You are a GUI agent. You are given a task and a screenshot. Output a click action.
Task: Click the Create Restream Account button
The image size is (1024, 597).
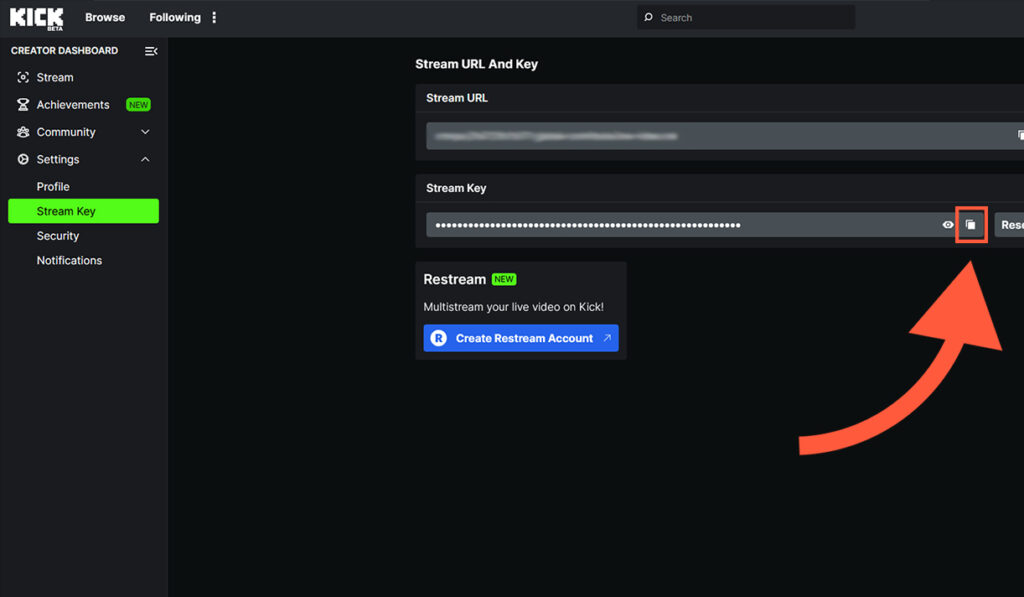pos(520,338)
